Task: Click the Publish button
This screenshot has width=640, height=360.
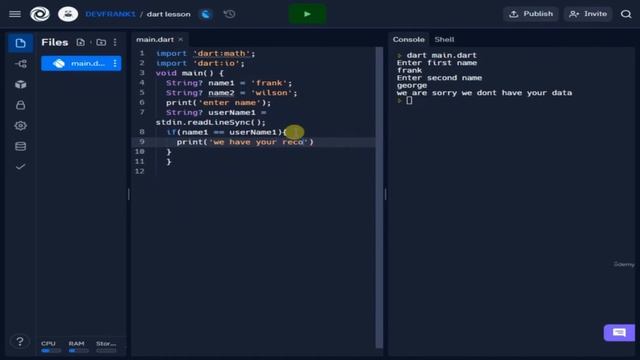Action: click(x=531, y=14)
